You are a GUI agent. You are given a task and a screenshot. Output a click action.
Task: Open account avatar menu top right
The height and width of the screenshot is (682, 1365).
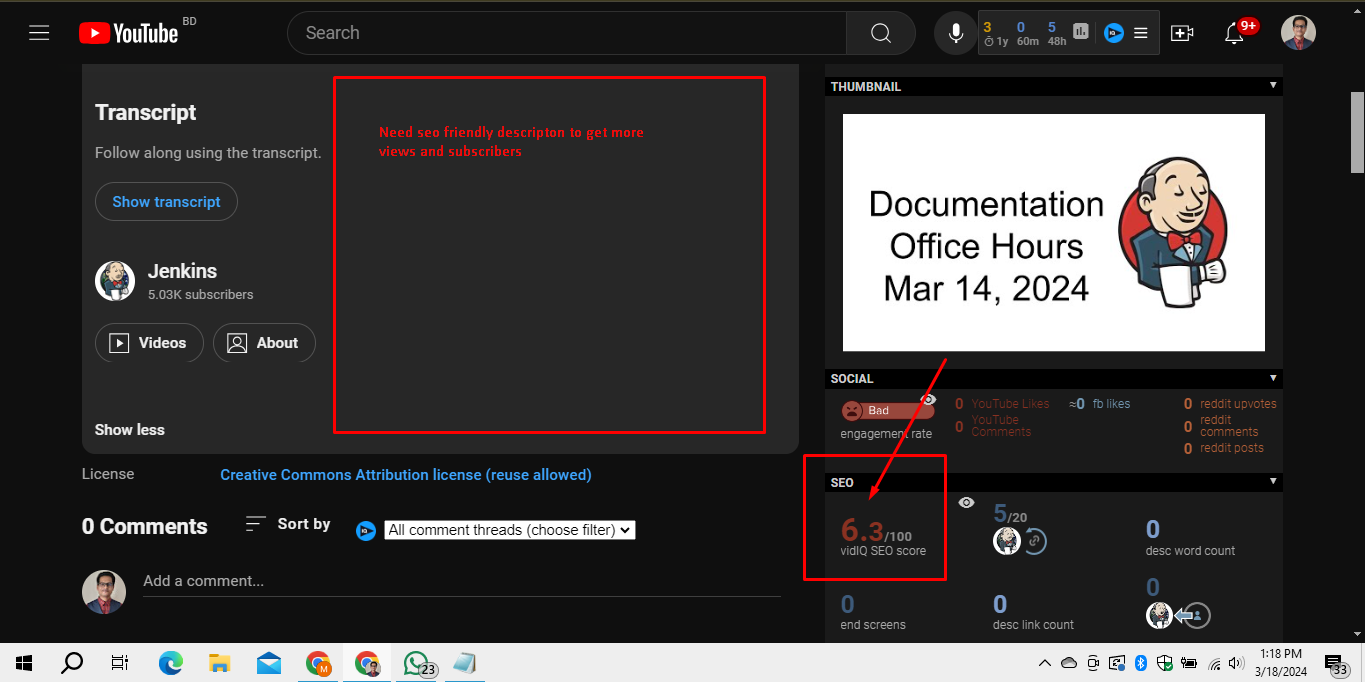[x=1298, y=33]
